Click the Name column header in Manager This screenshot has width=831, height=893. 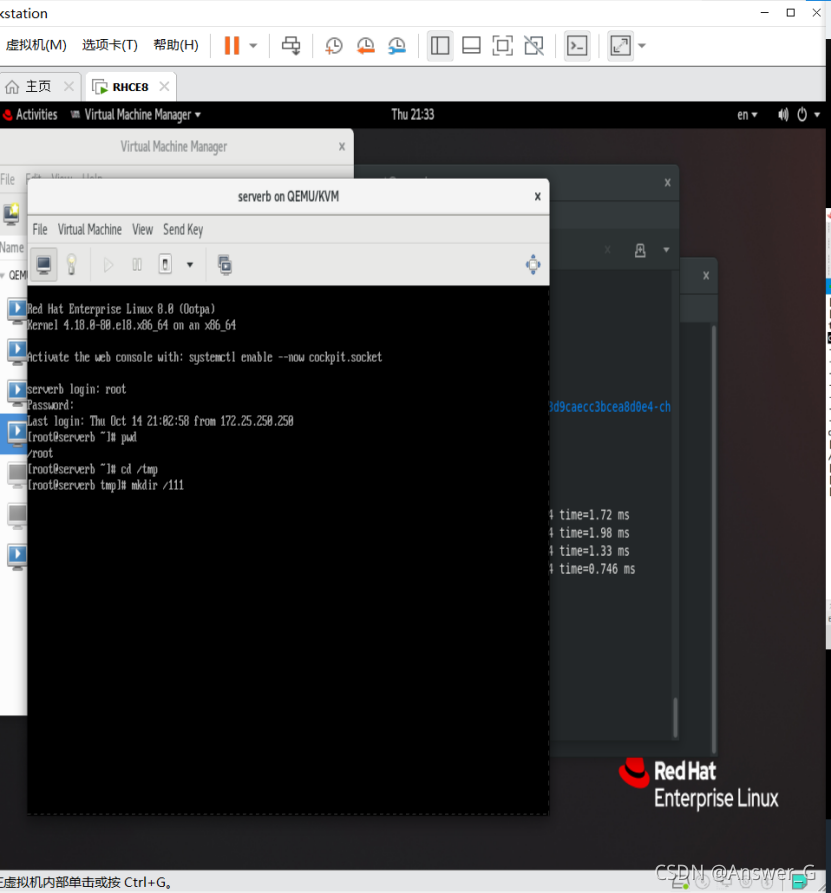pyautogui.click(x=12, y=248)
